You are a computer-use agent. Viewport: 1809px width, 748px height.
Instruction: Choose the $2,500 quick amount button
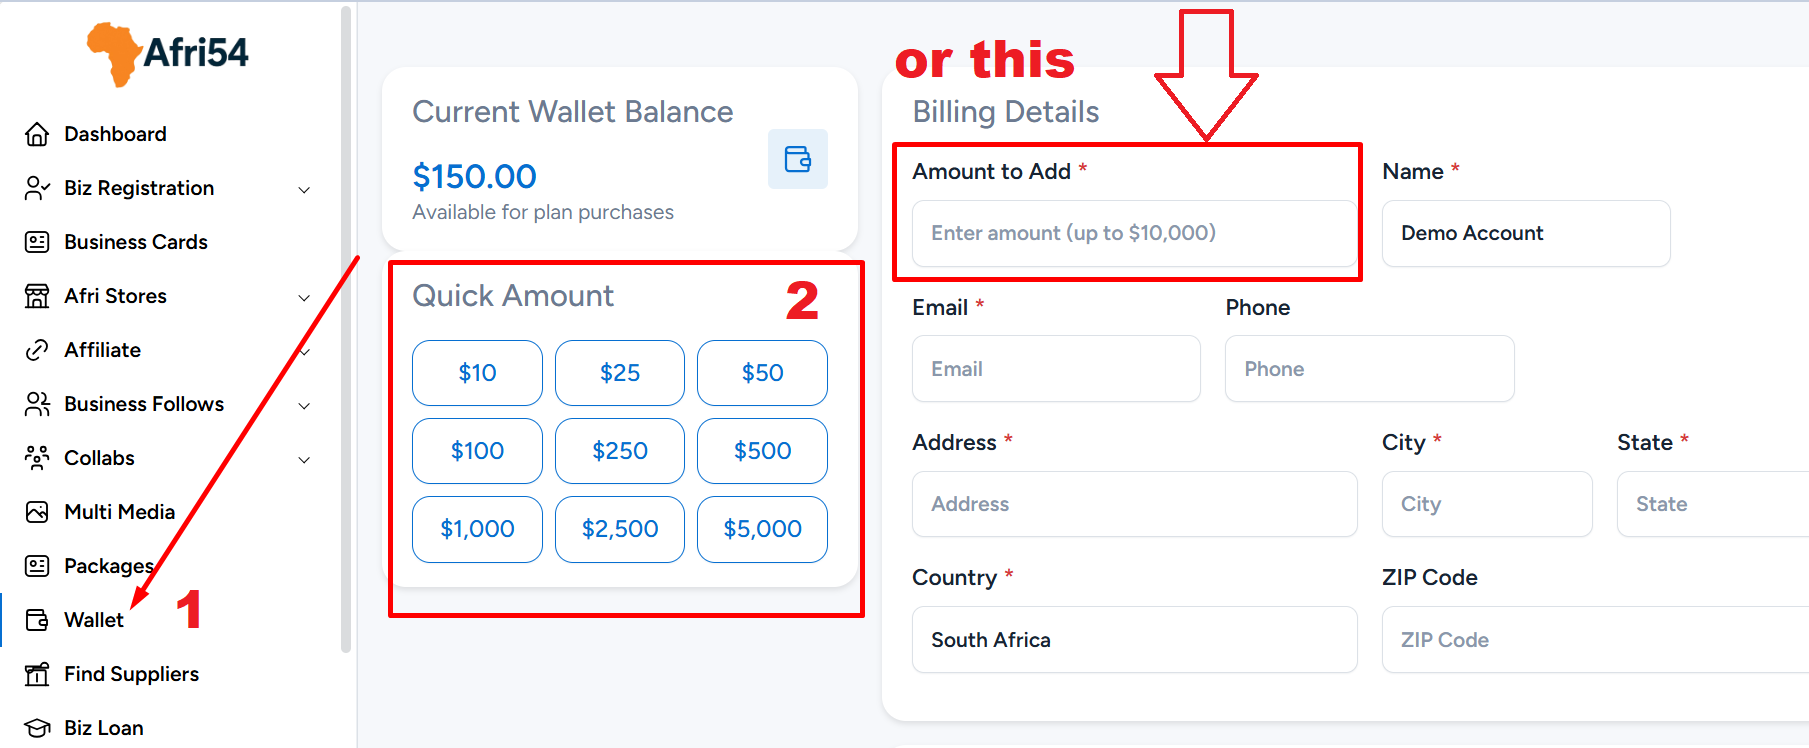click(620, 529)
